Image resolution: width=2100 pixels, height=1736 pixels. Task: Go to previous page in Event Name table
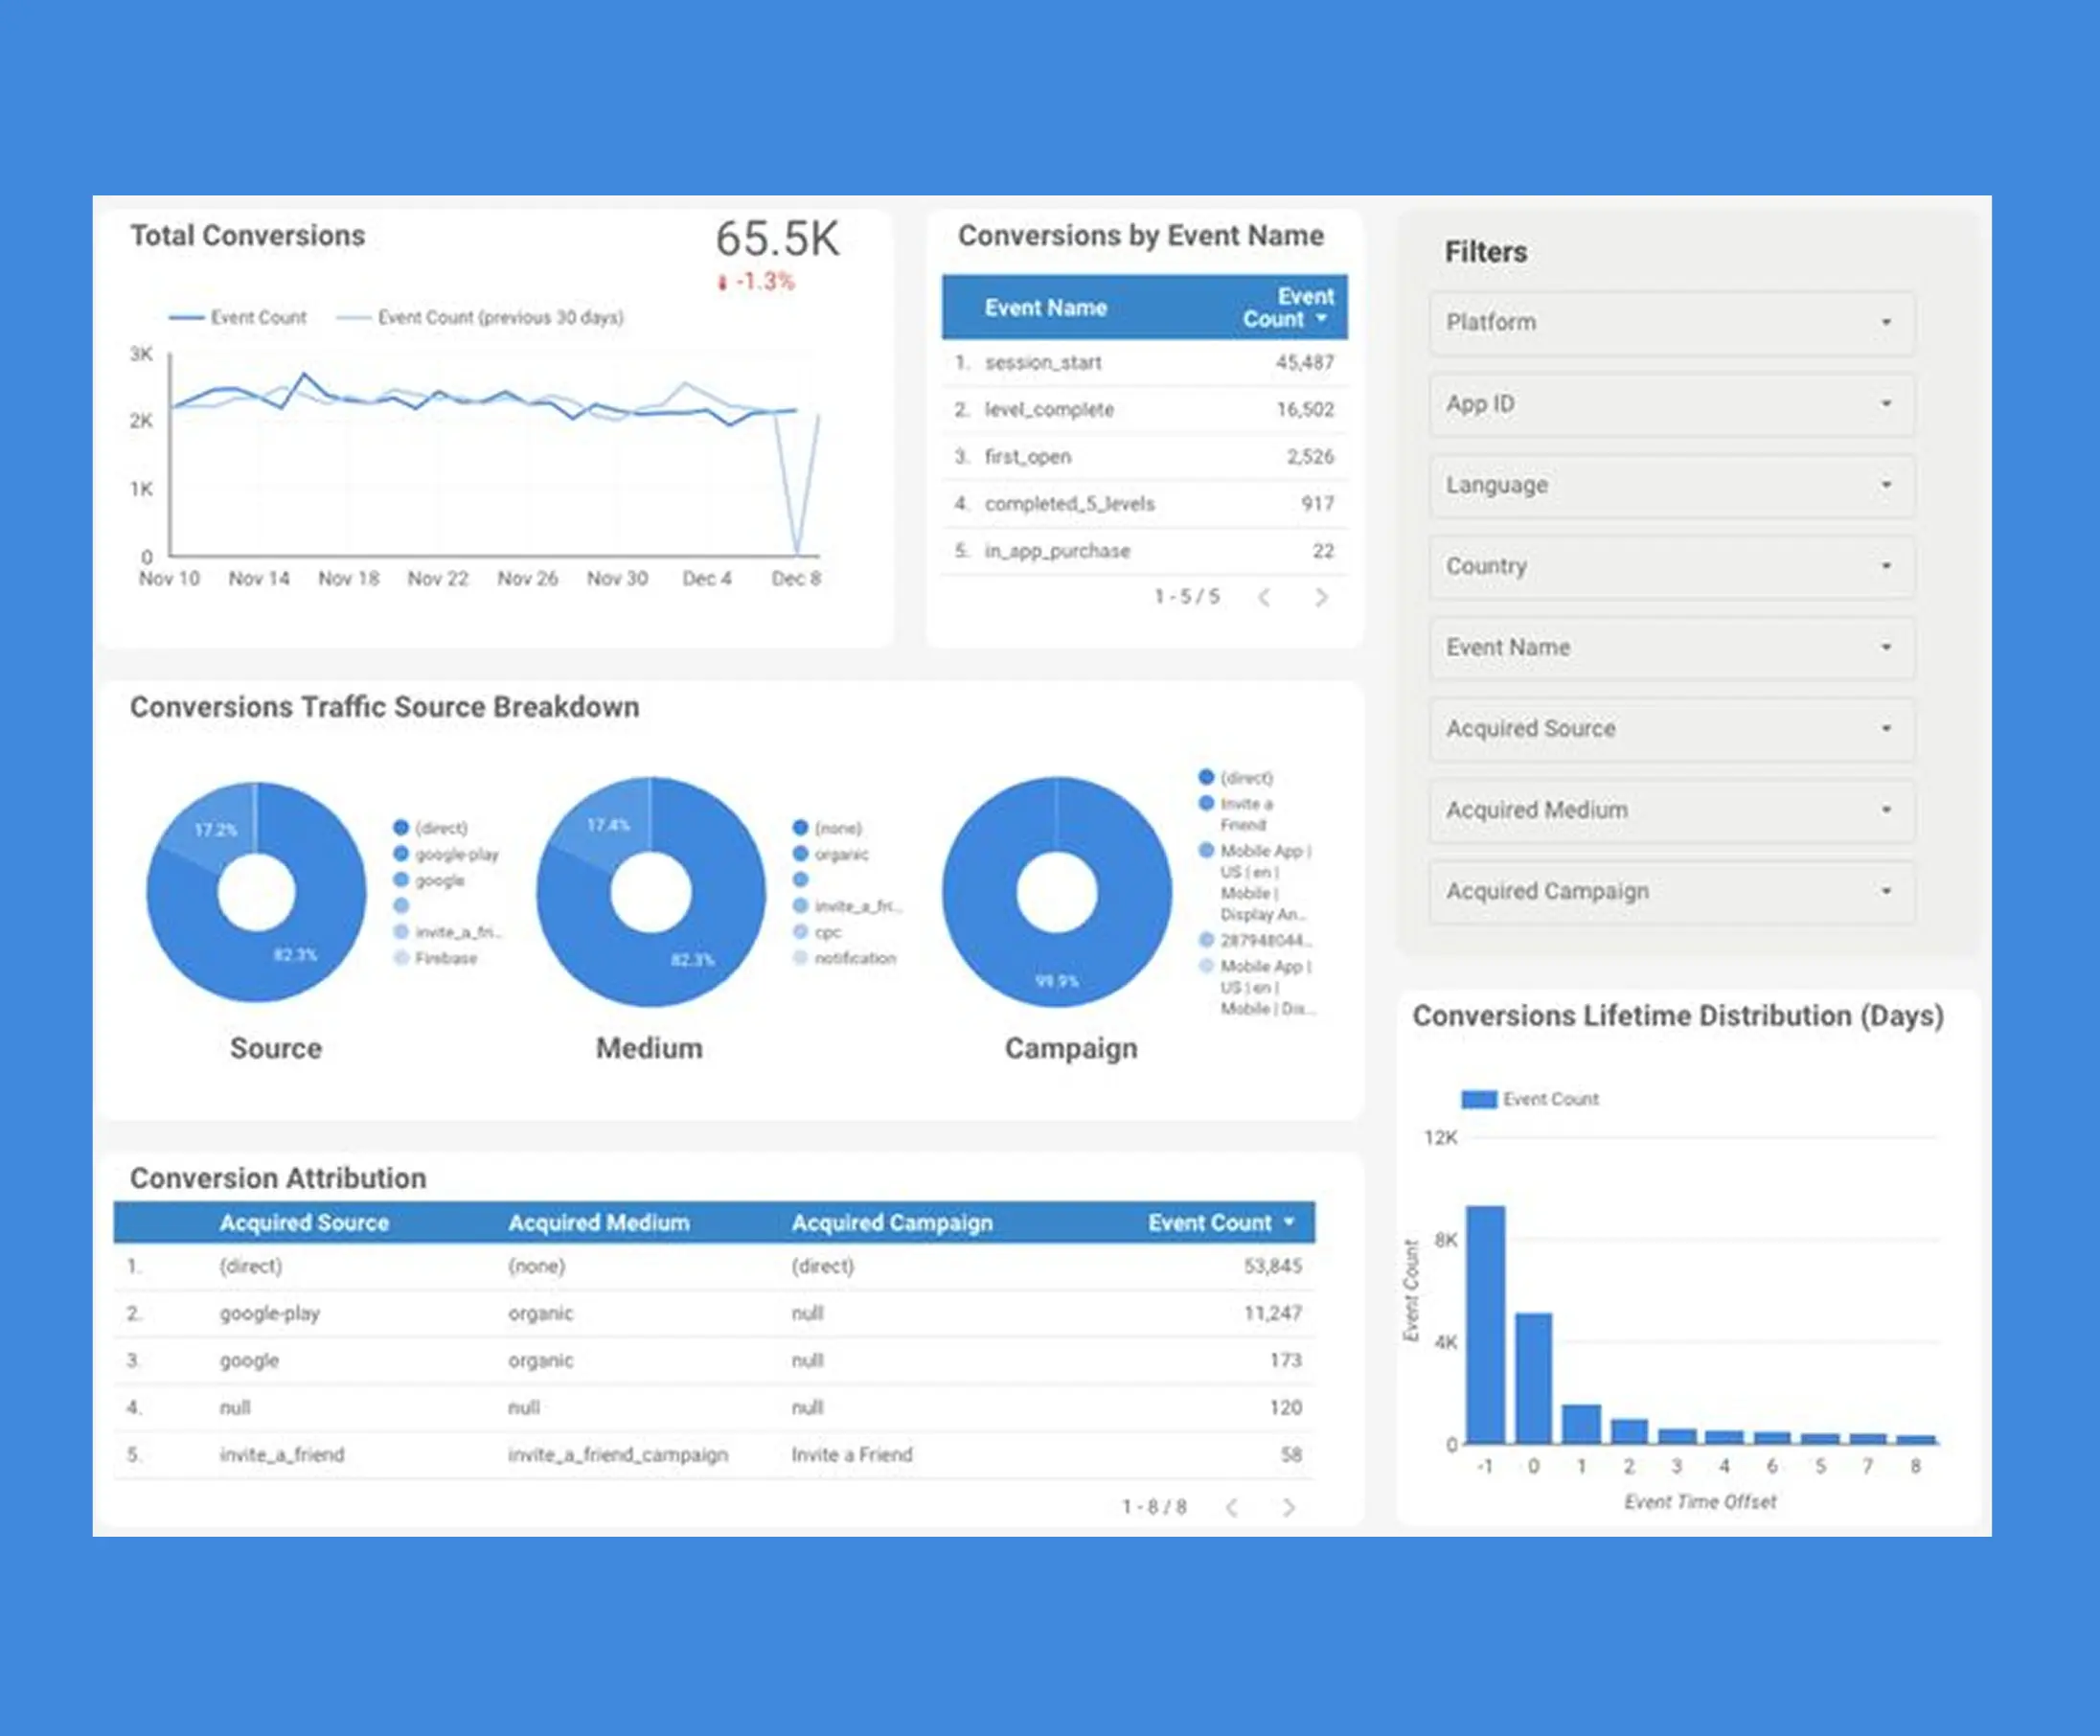[1264, 597]
